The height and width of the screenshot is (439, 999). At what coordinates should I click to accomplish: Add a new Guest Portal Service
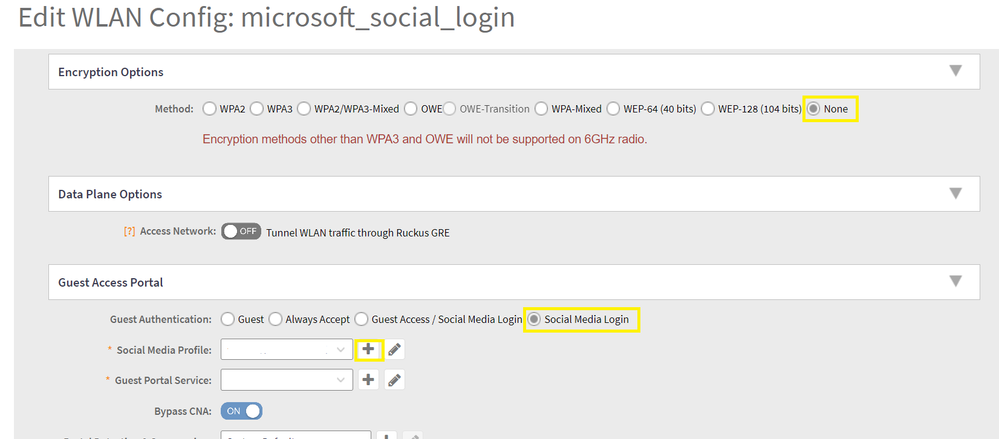368,380
